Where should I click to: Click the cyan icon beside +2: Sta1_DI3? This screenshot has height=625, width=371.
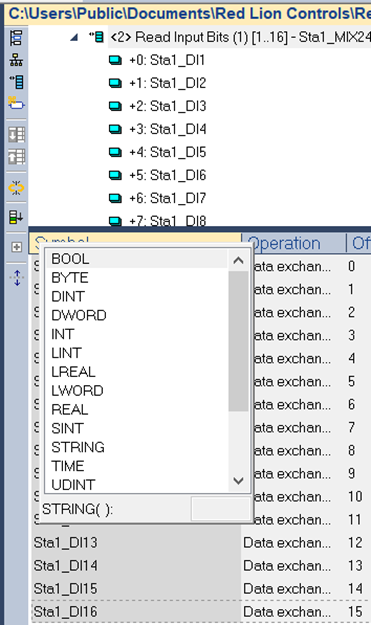(115, 106)
